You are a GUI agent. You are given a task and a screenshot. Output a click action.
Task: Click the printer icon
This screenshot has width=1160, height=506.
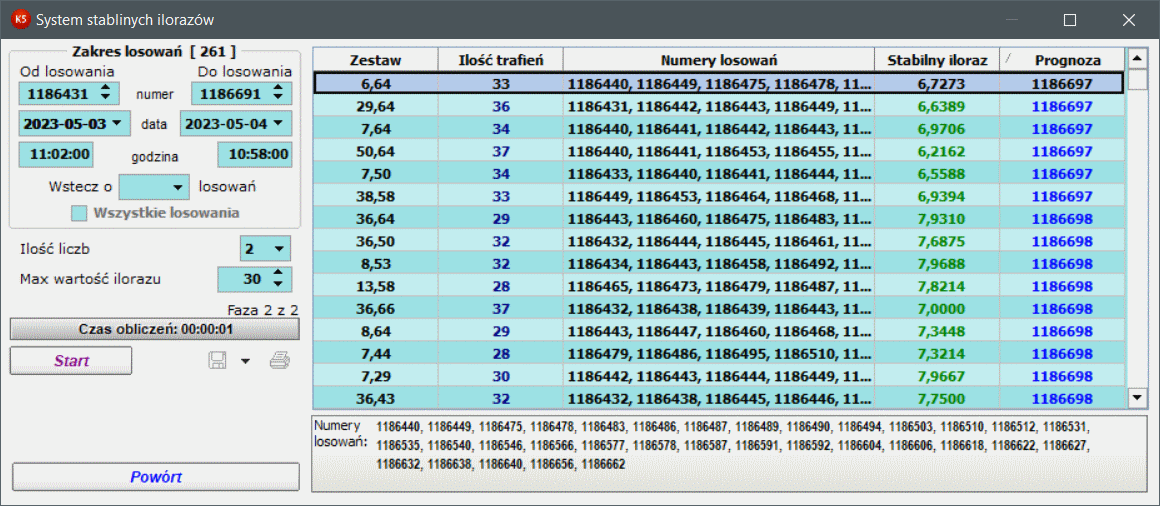tap(280, 361)
